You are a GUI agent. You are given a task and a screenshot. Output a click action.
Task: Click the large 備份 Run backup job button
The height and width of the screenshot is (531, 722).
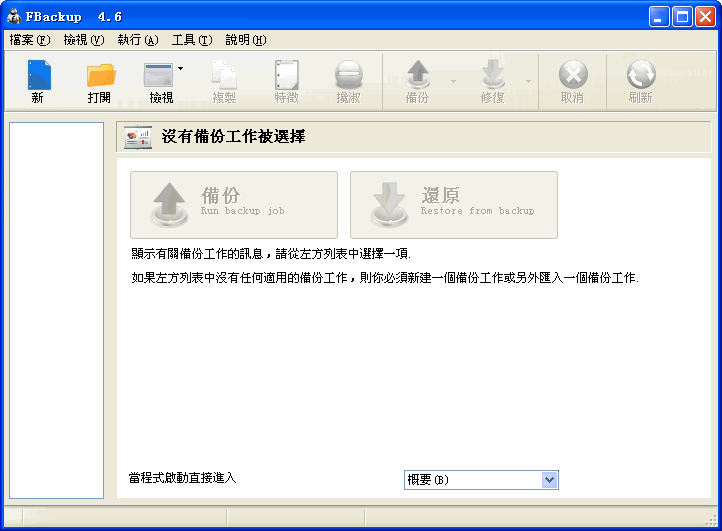click(234, 204)
